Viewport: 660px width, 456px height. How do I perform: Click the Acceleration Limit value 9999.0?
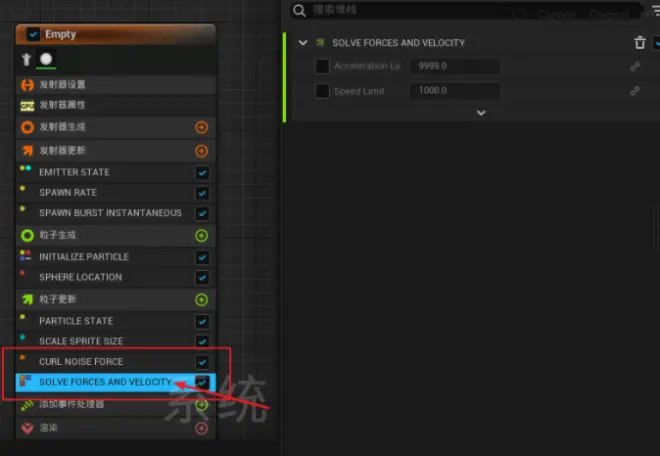(455, 66)
